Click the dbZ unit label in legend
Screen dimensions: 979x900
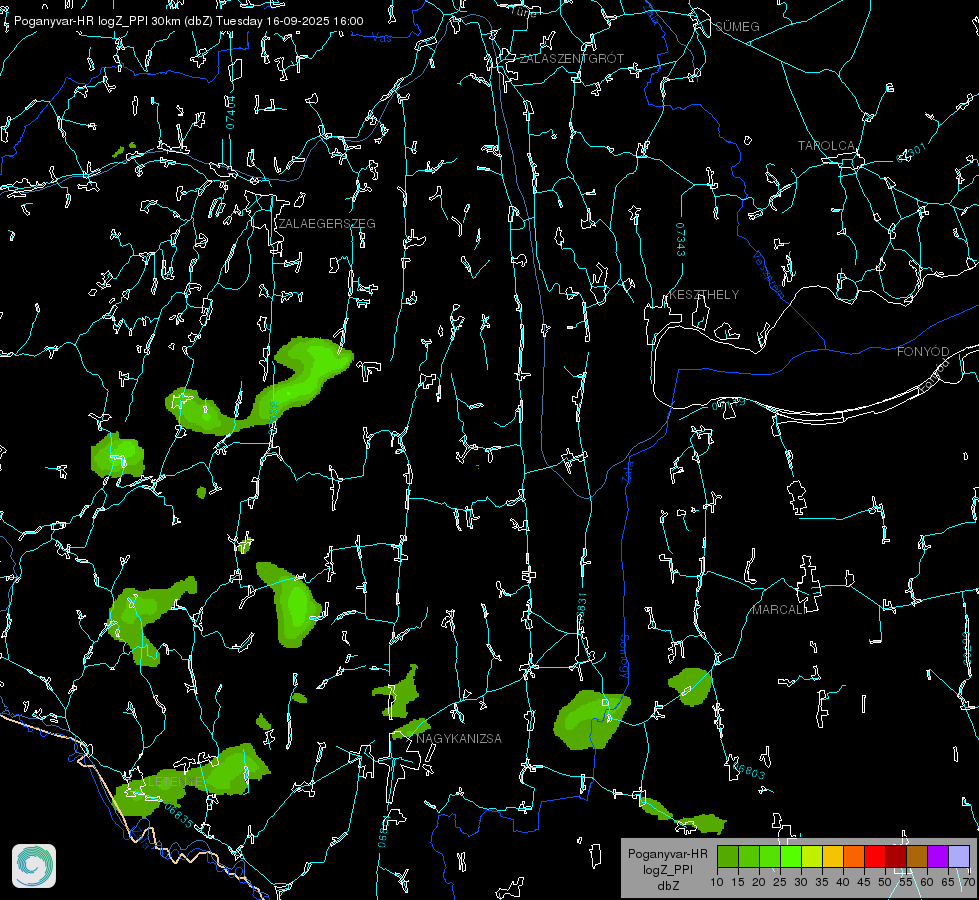click(x=667, y=886)
